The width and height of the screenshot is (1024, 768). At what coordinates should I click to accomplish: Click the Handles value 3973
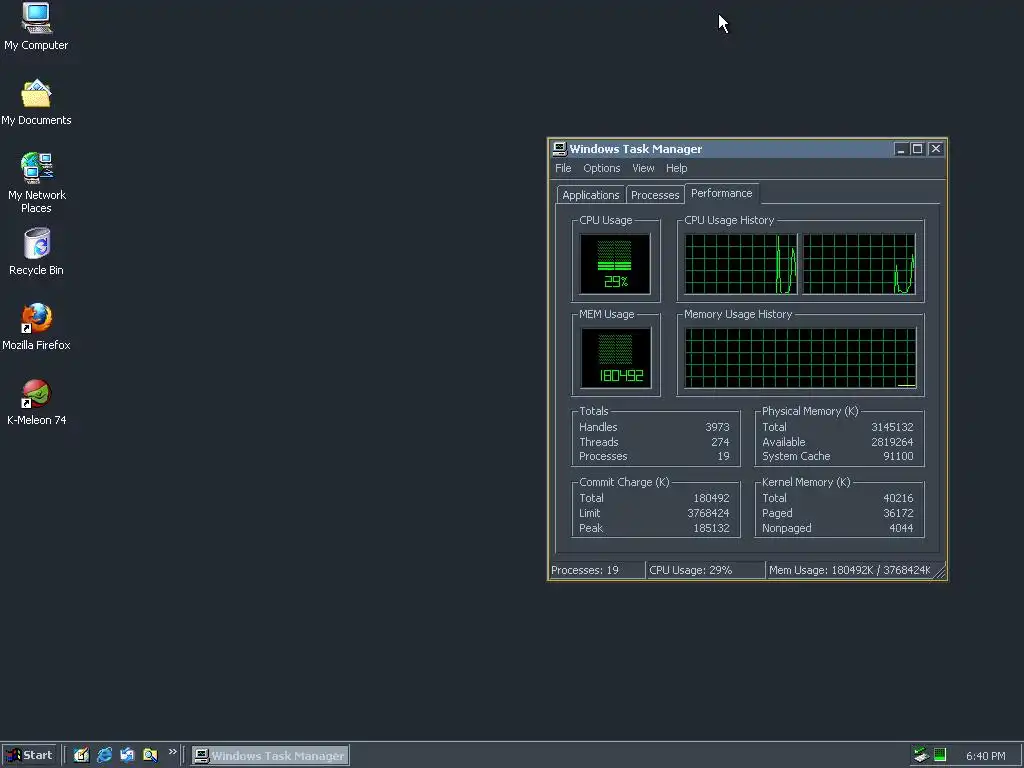717,427
